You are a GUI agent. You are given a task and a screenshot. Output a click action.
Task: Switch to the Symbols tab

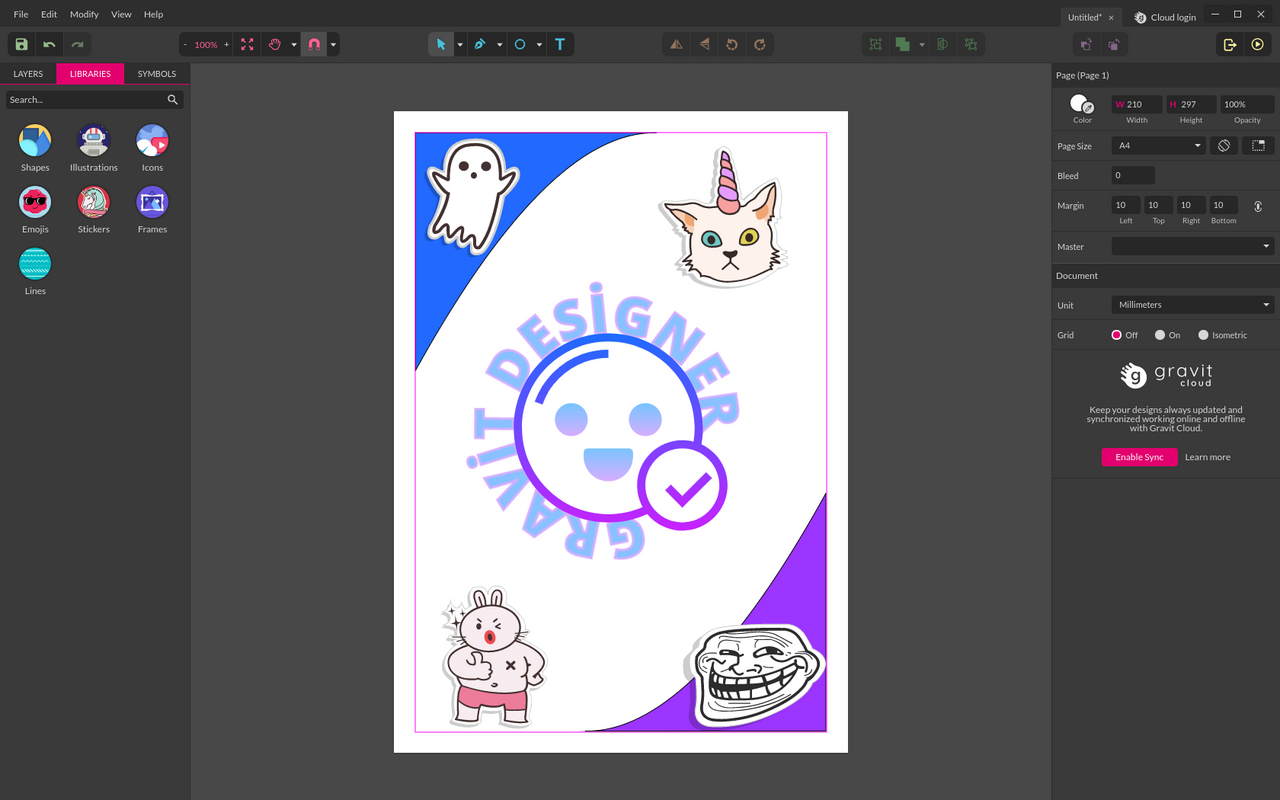click(157, 74)
